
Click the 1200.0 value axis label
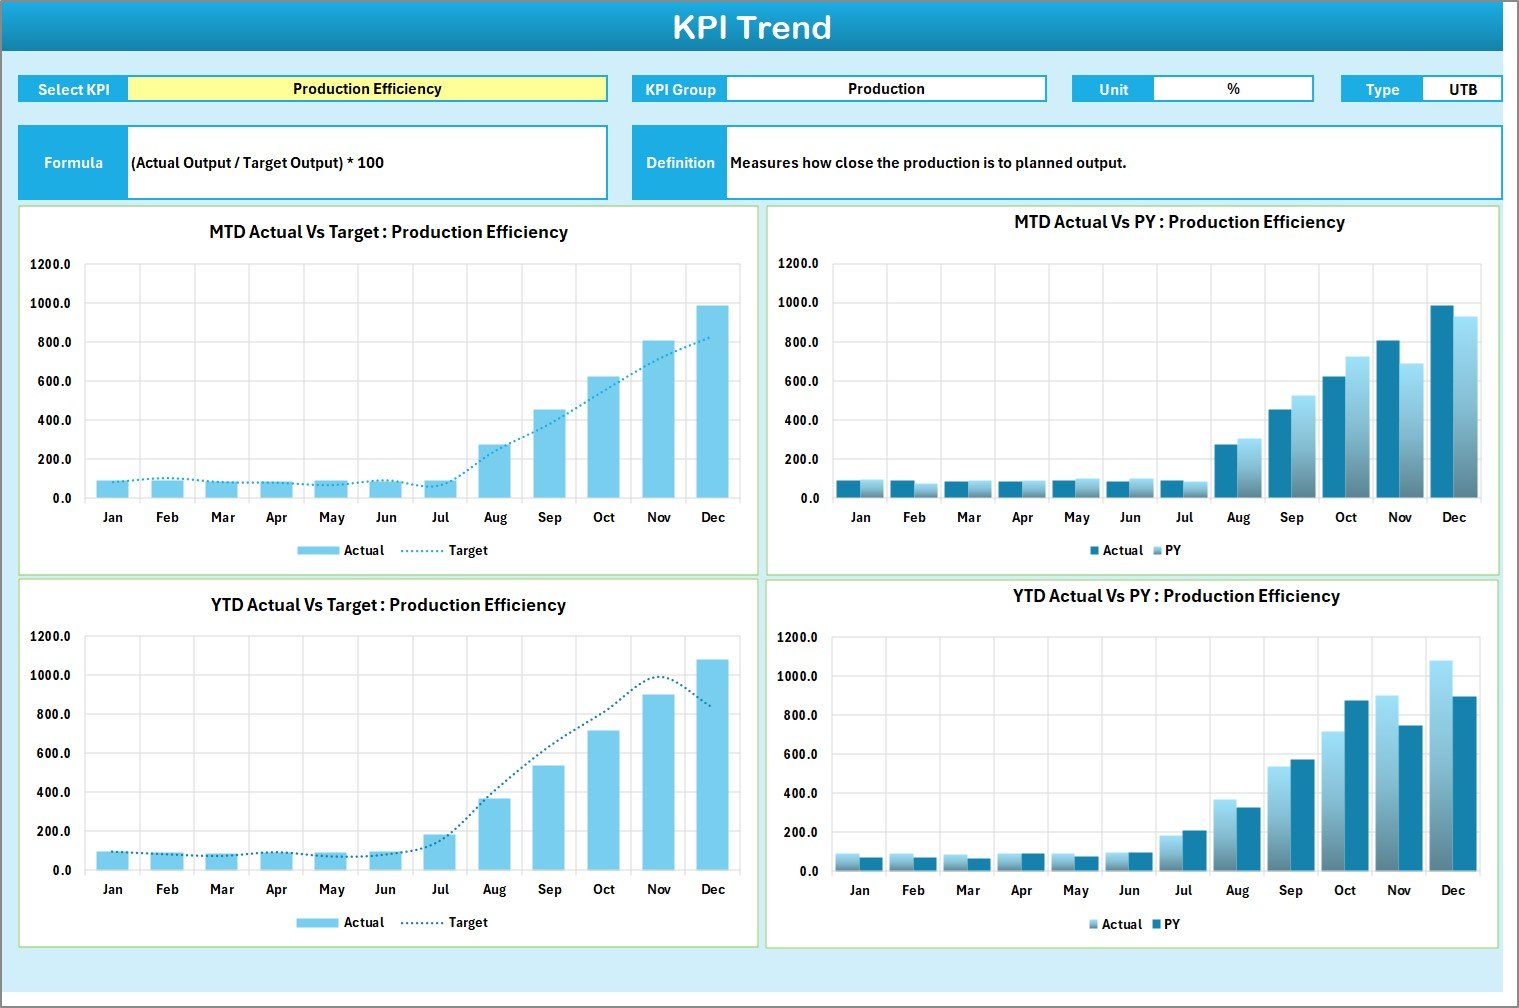[x=51, y=265]
